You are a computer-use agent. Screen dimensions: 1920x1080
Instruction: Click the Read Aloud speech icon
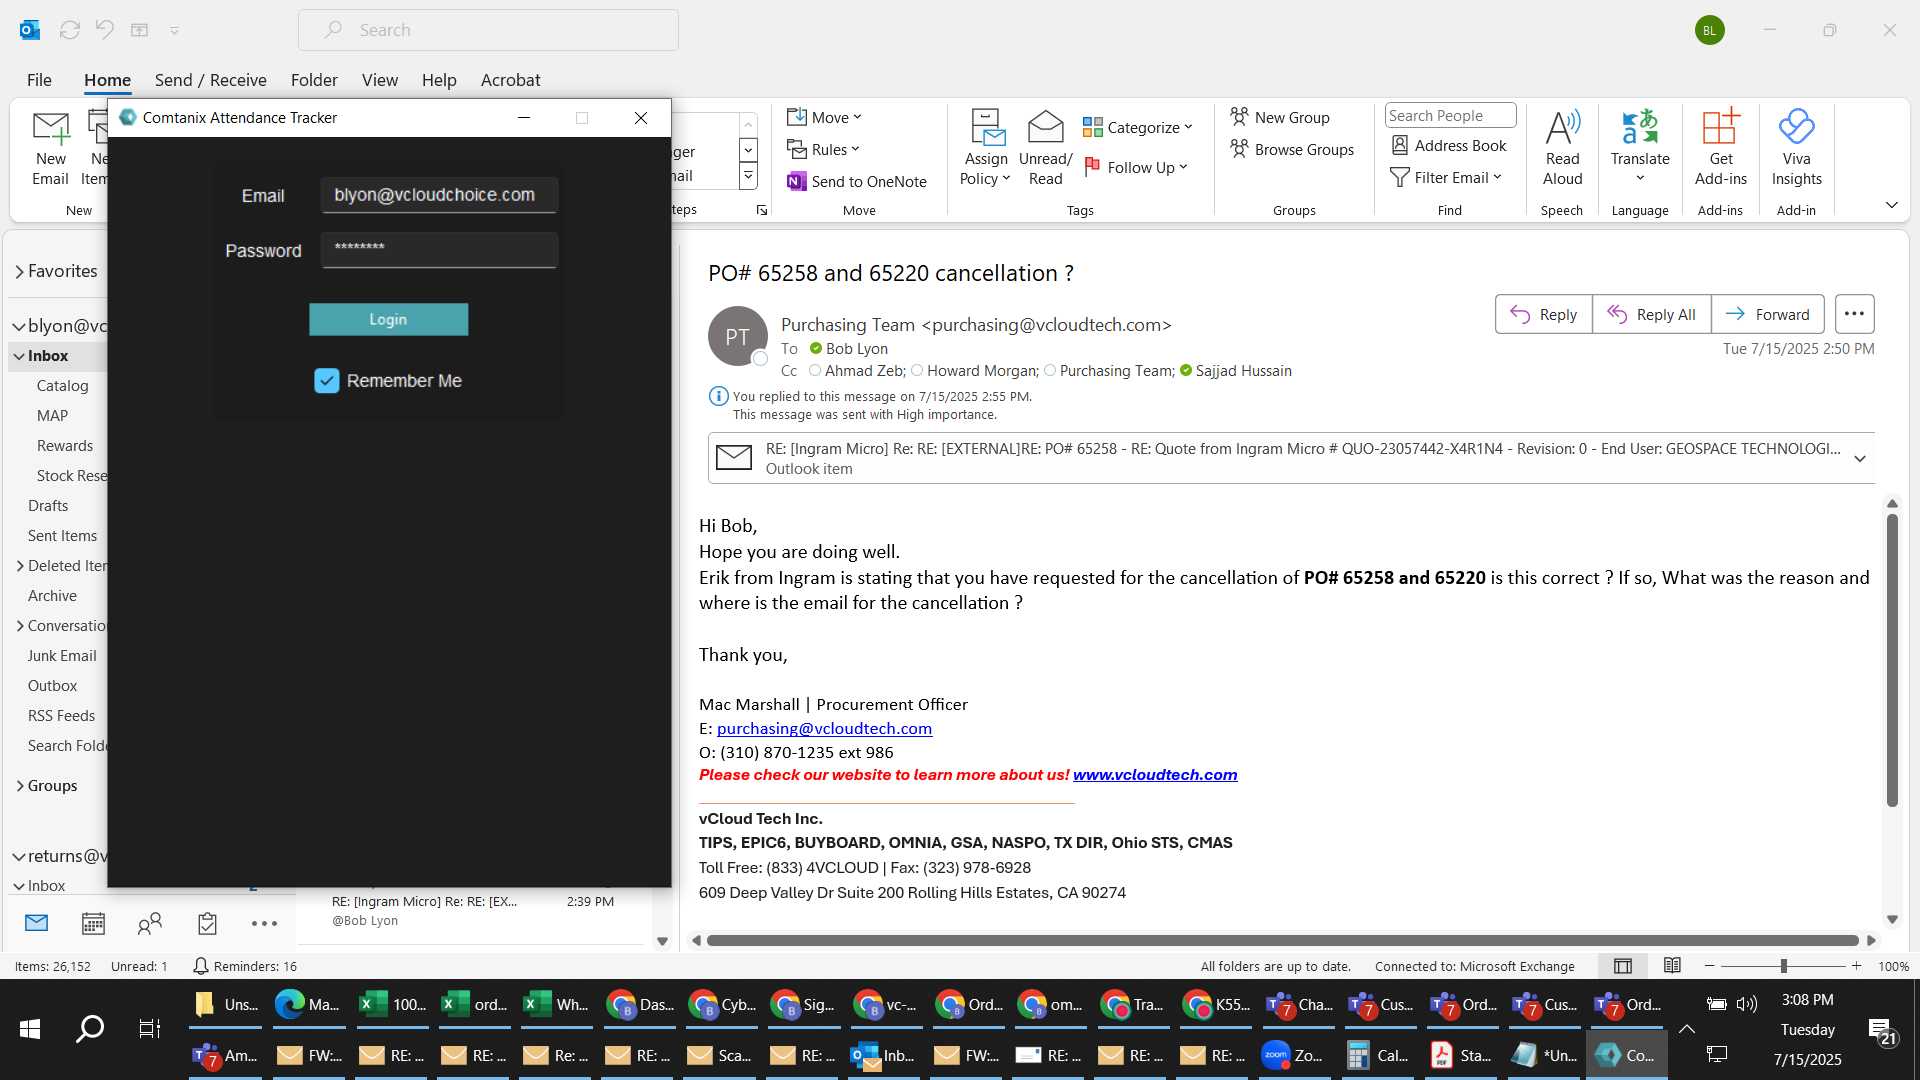coord(1562,148)
